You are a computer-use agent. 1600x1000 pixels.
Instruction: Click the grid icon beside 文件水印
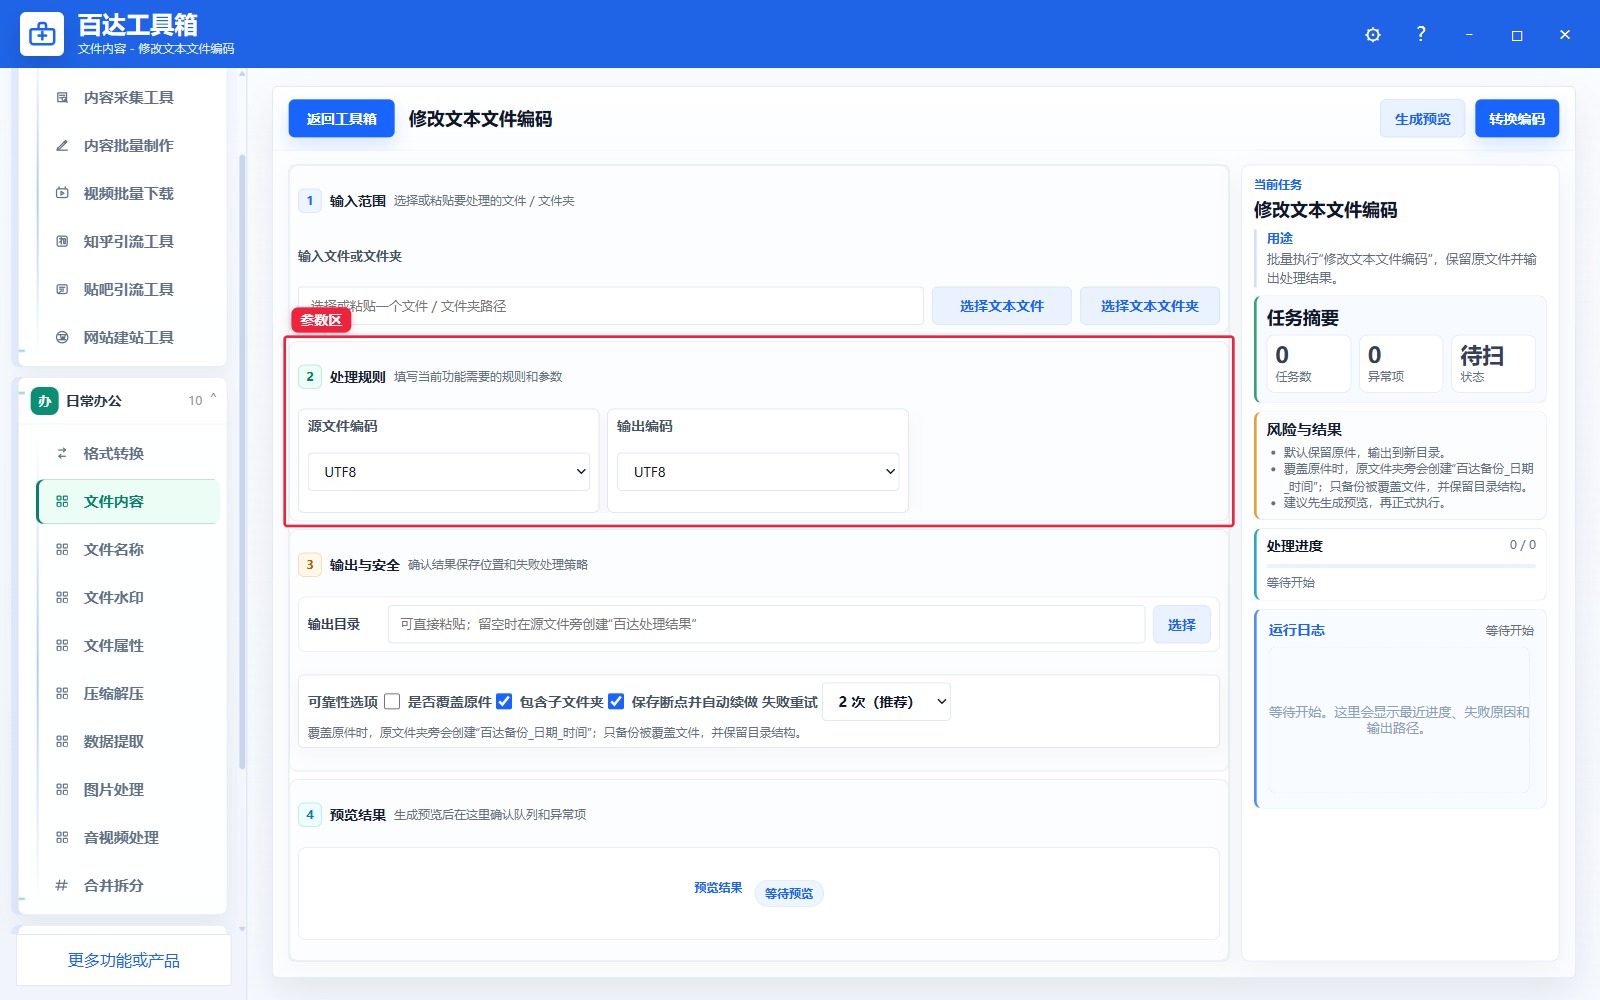(62, 598)
